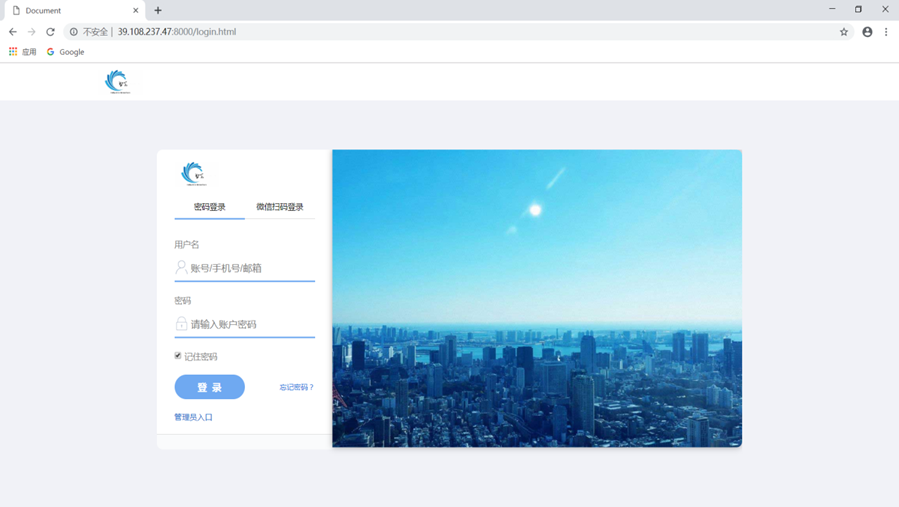The image size is (899, 507).
Task: Bookmark this page with the star icon
Action: (x=843, y=32)
